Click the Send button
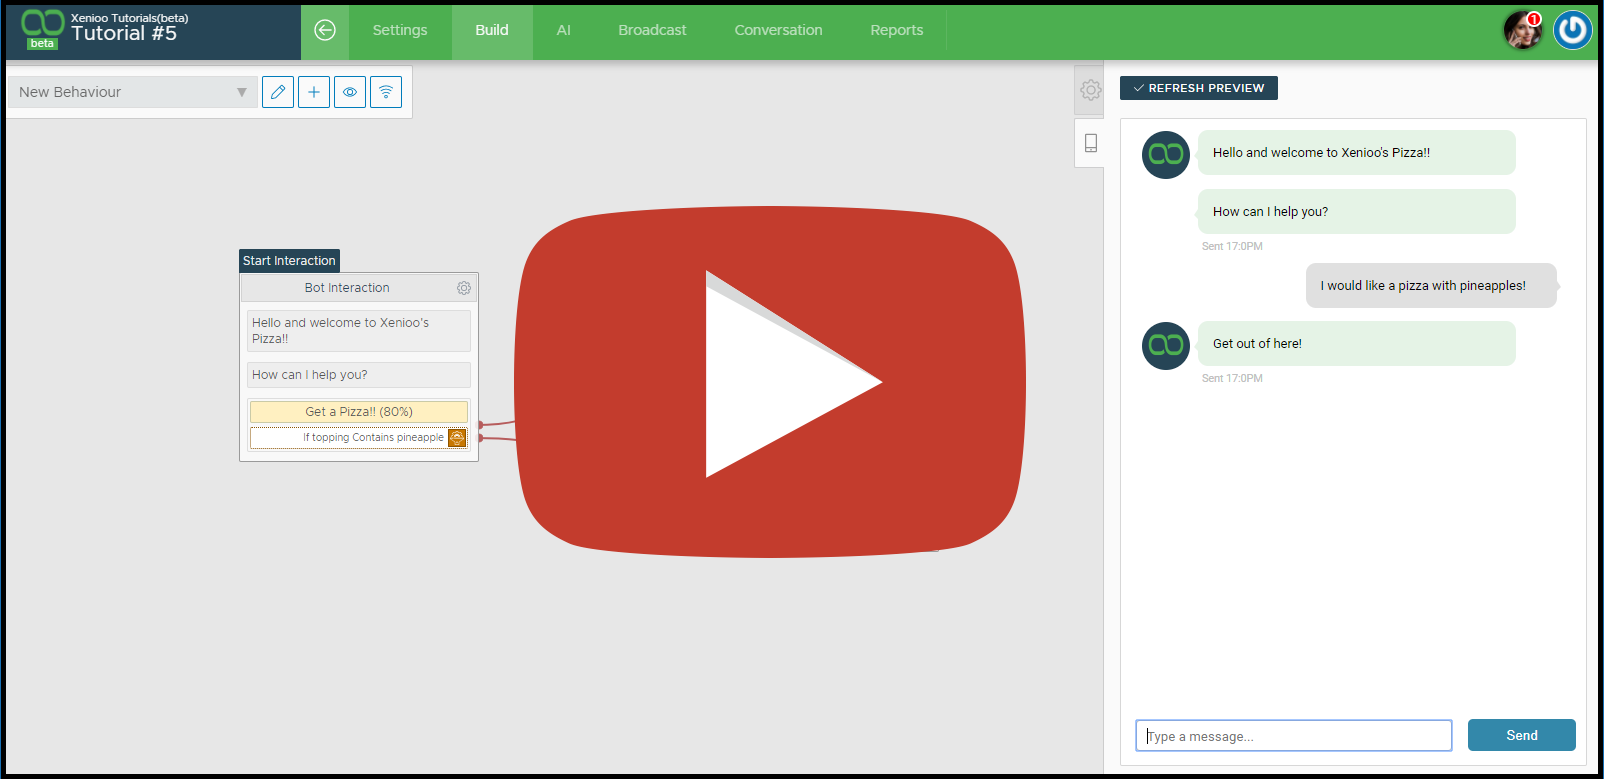The height and width of the screenshot is (779, 1604). 1522,735
